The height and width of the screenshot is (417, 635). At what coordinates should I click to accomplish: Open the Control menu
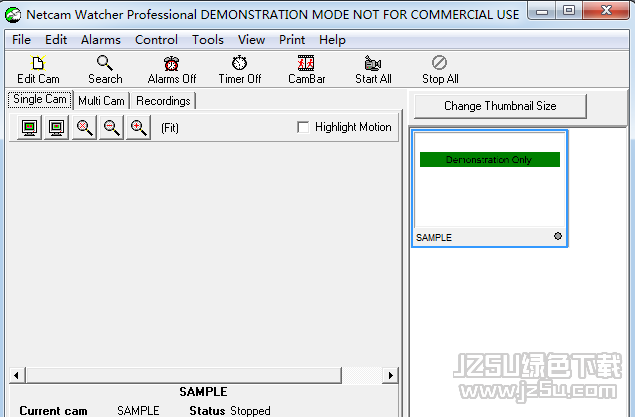tap(156, 40)
